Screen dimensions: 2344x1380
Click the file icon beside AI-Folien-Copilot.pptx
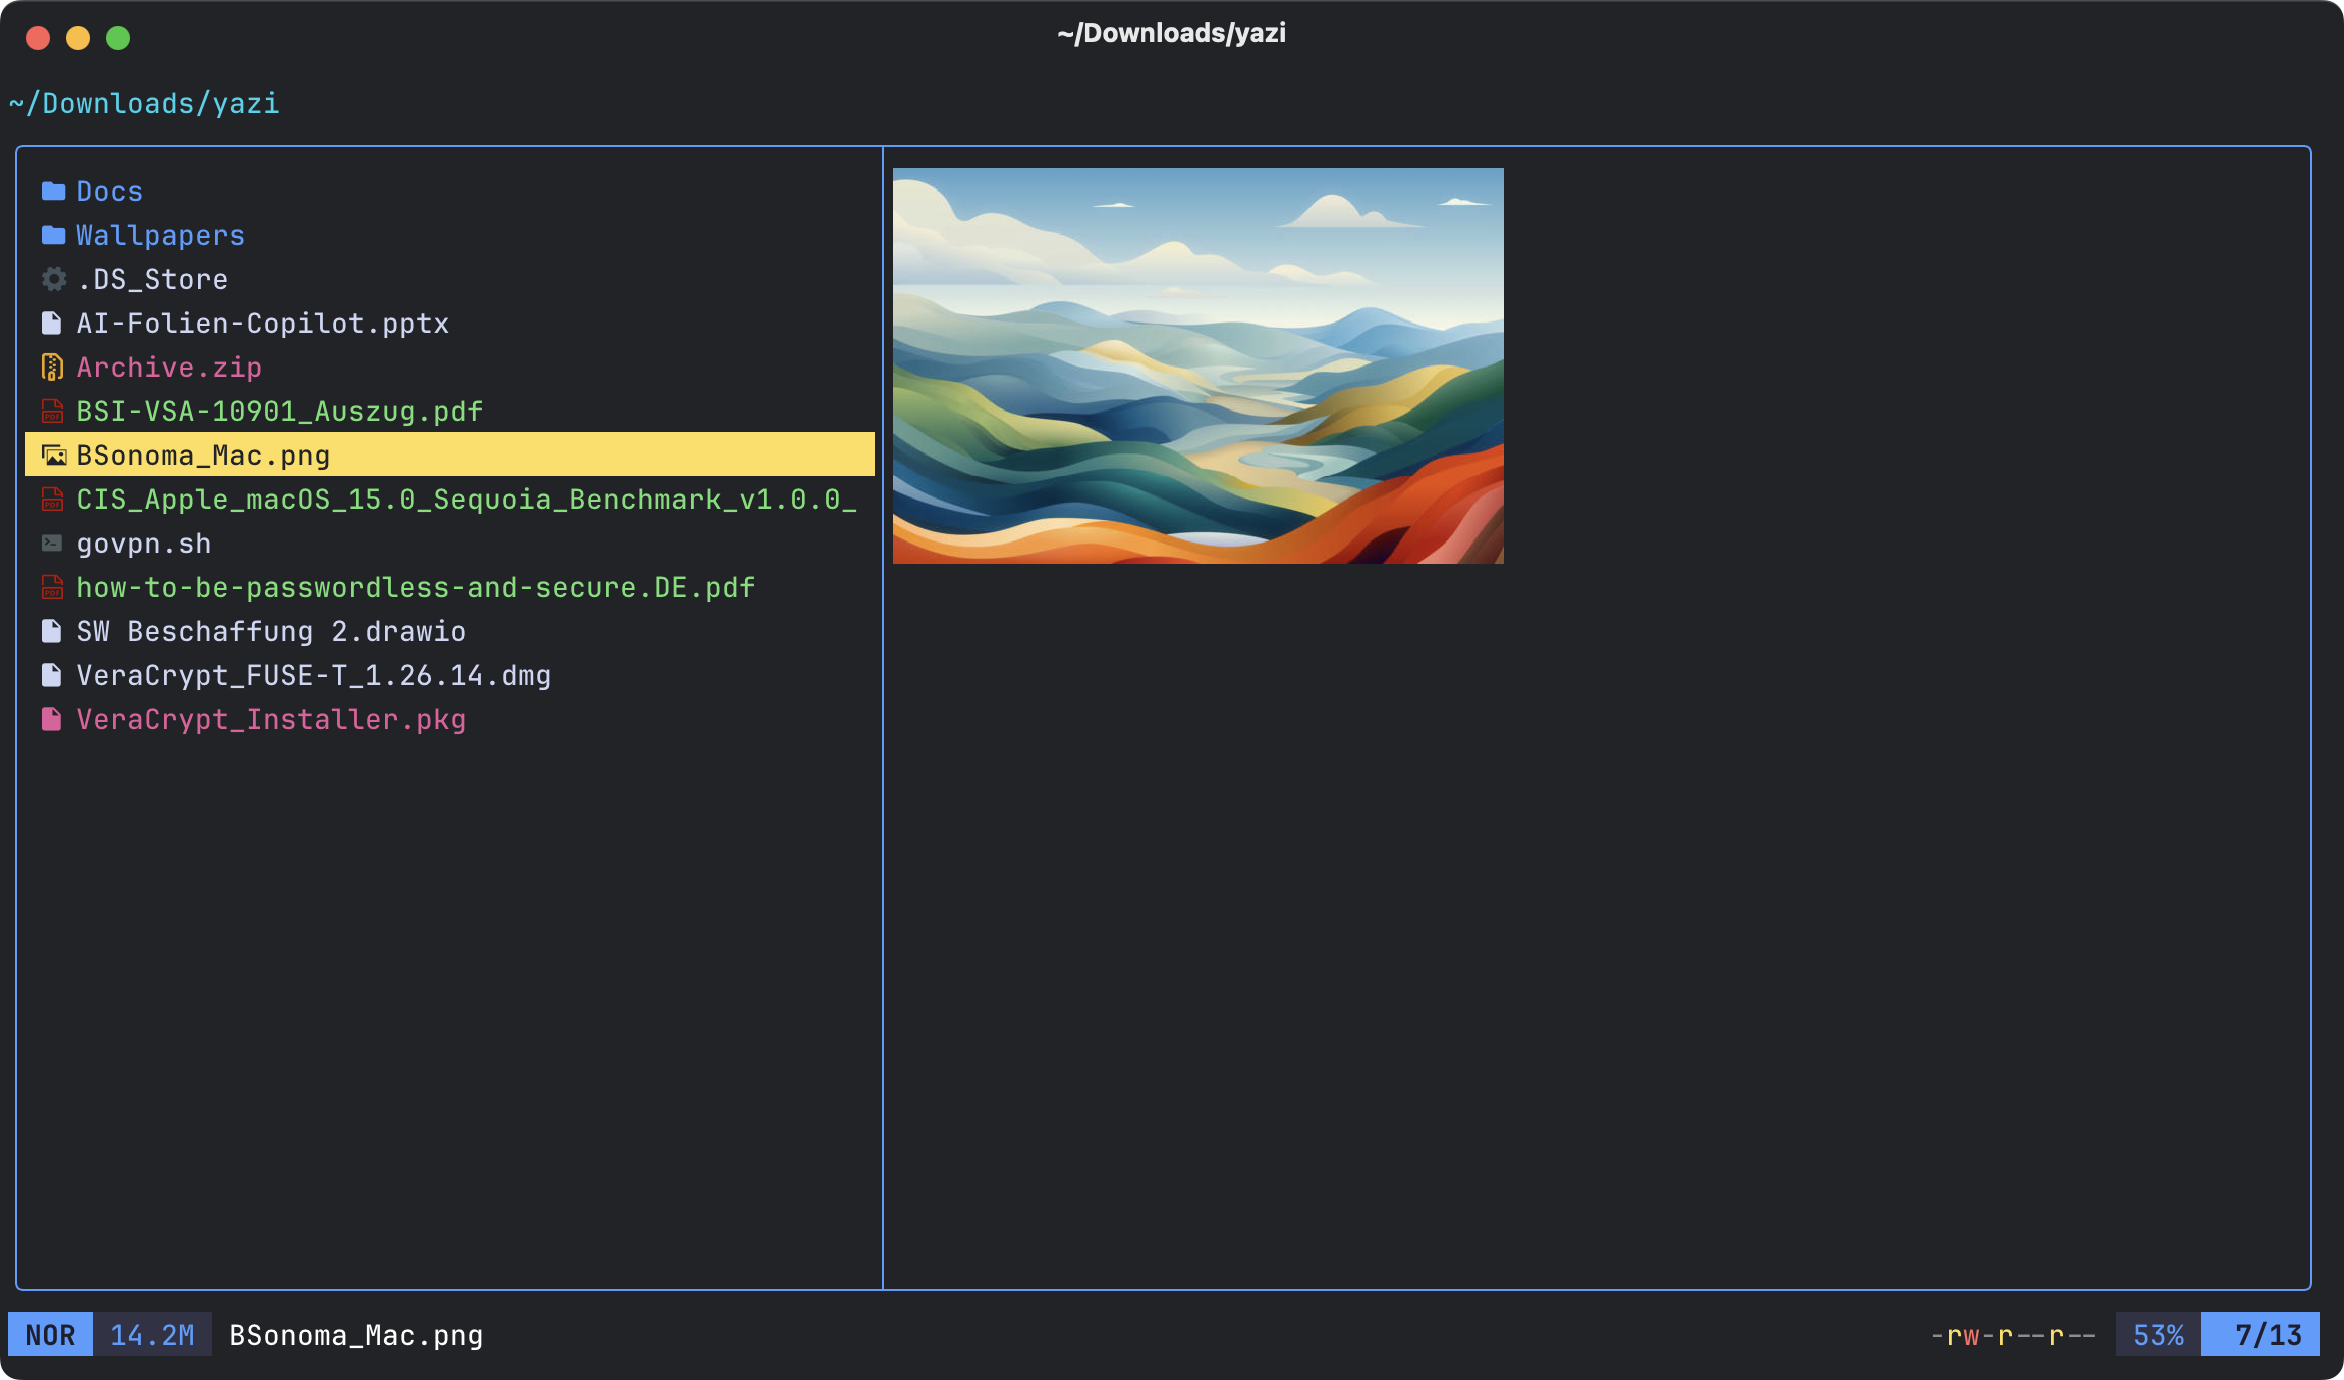click(x=52, y=323)
